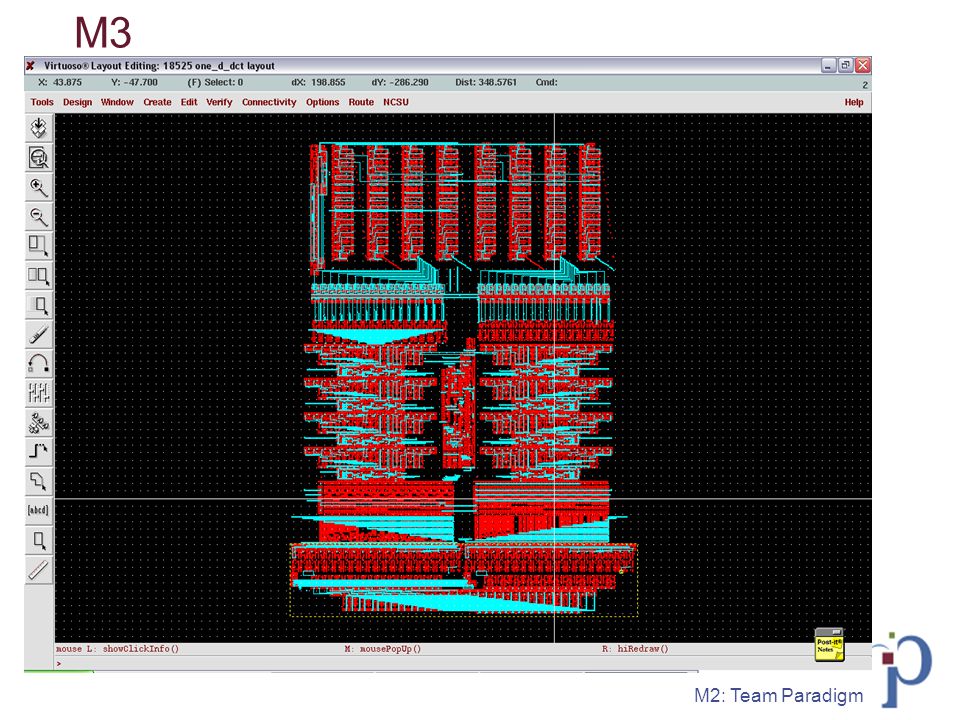Activate the Copy tool icon
960x720 pixels.
click(x=39, y=276)
